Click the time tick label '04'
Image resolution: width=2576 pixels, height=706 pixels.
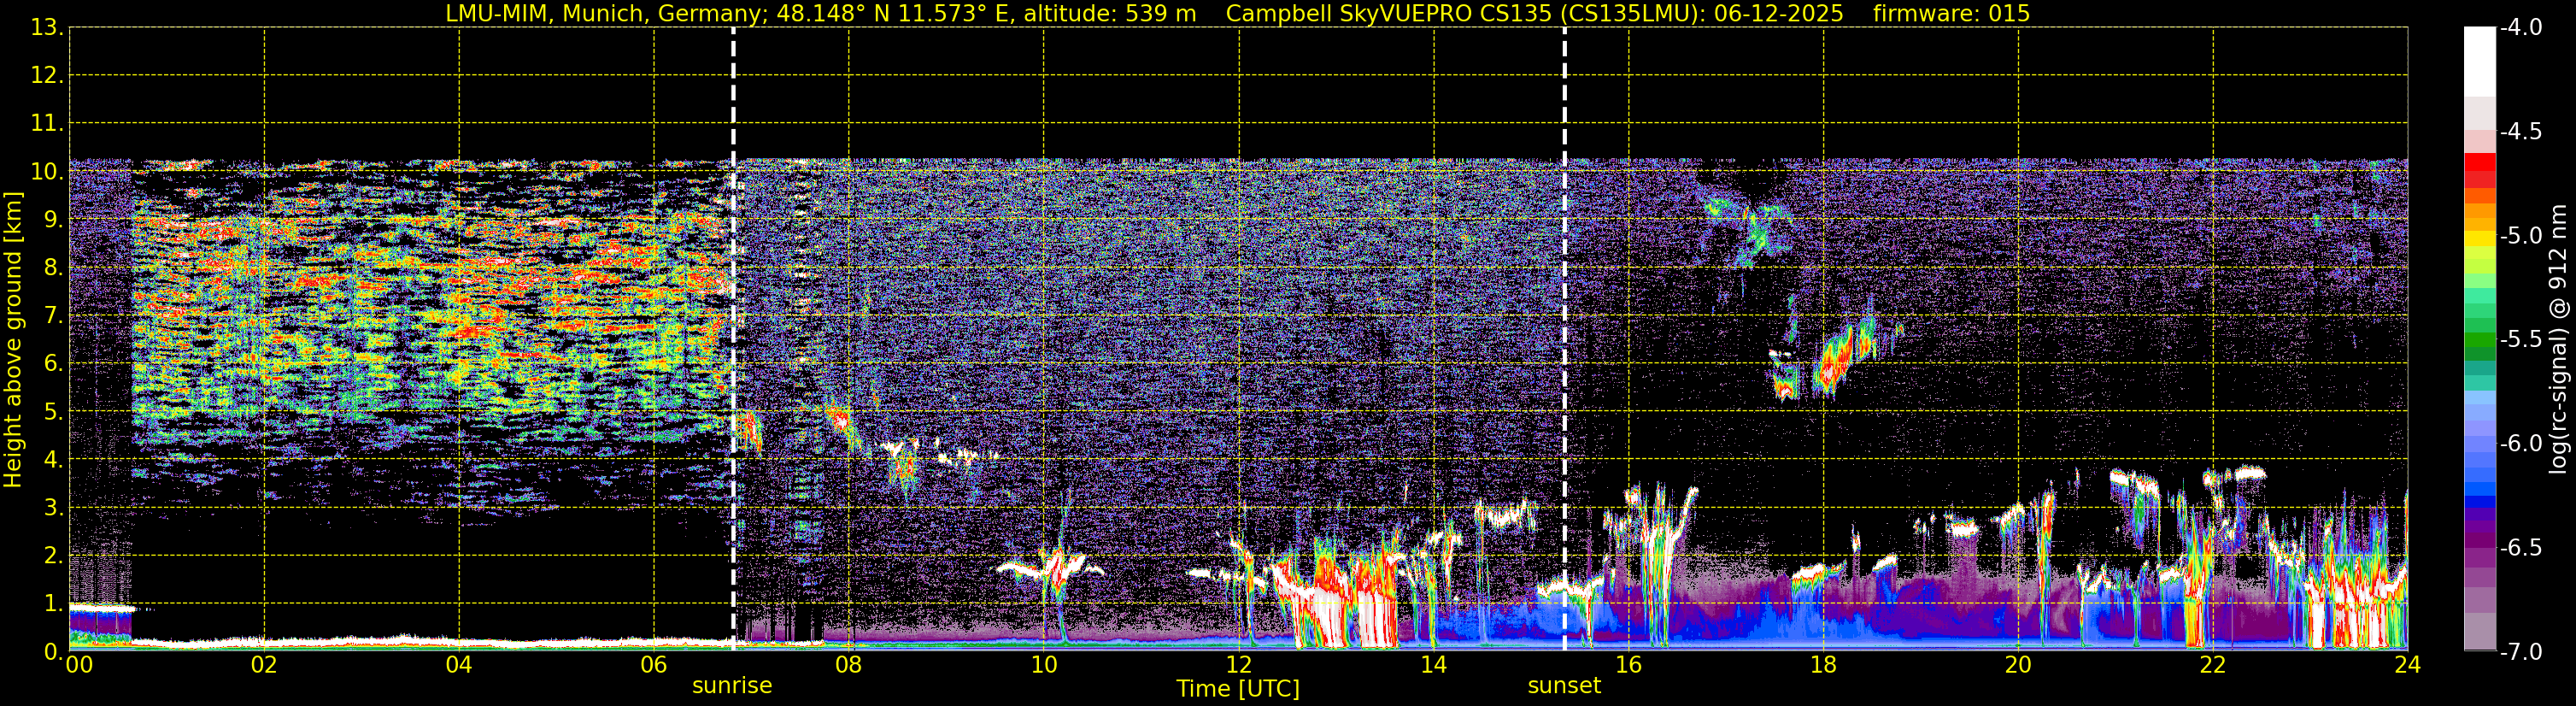click(459, 665)
